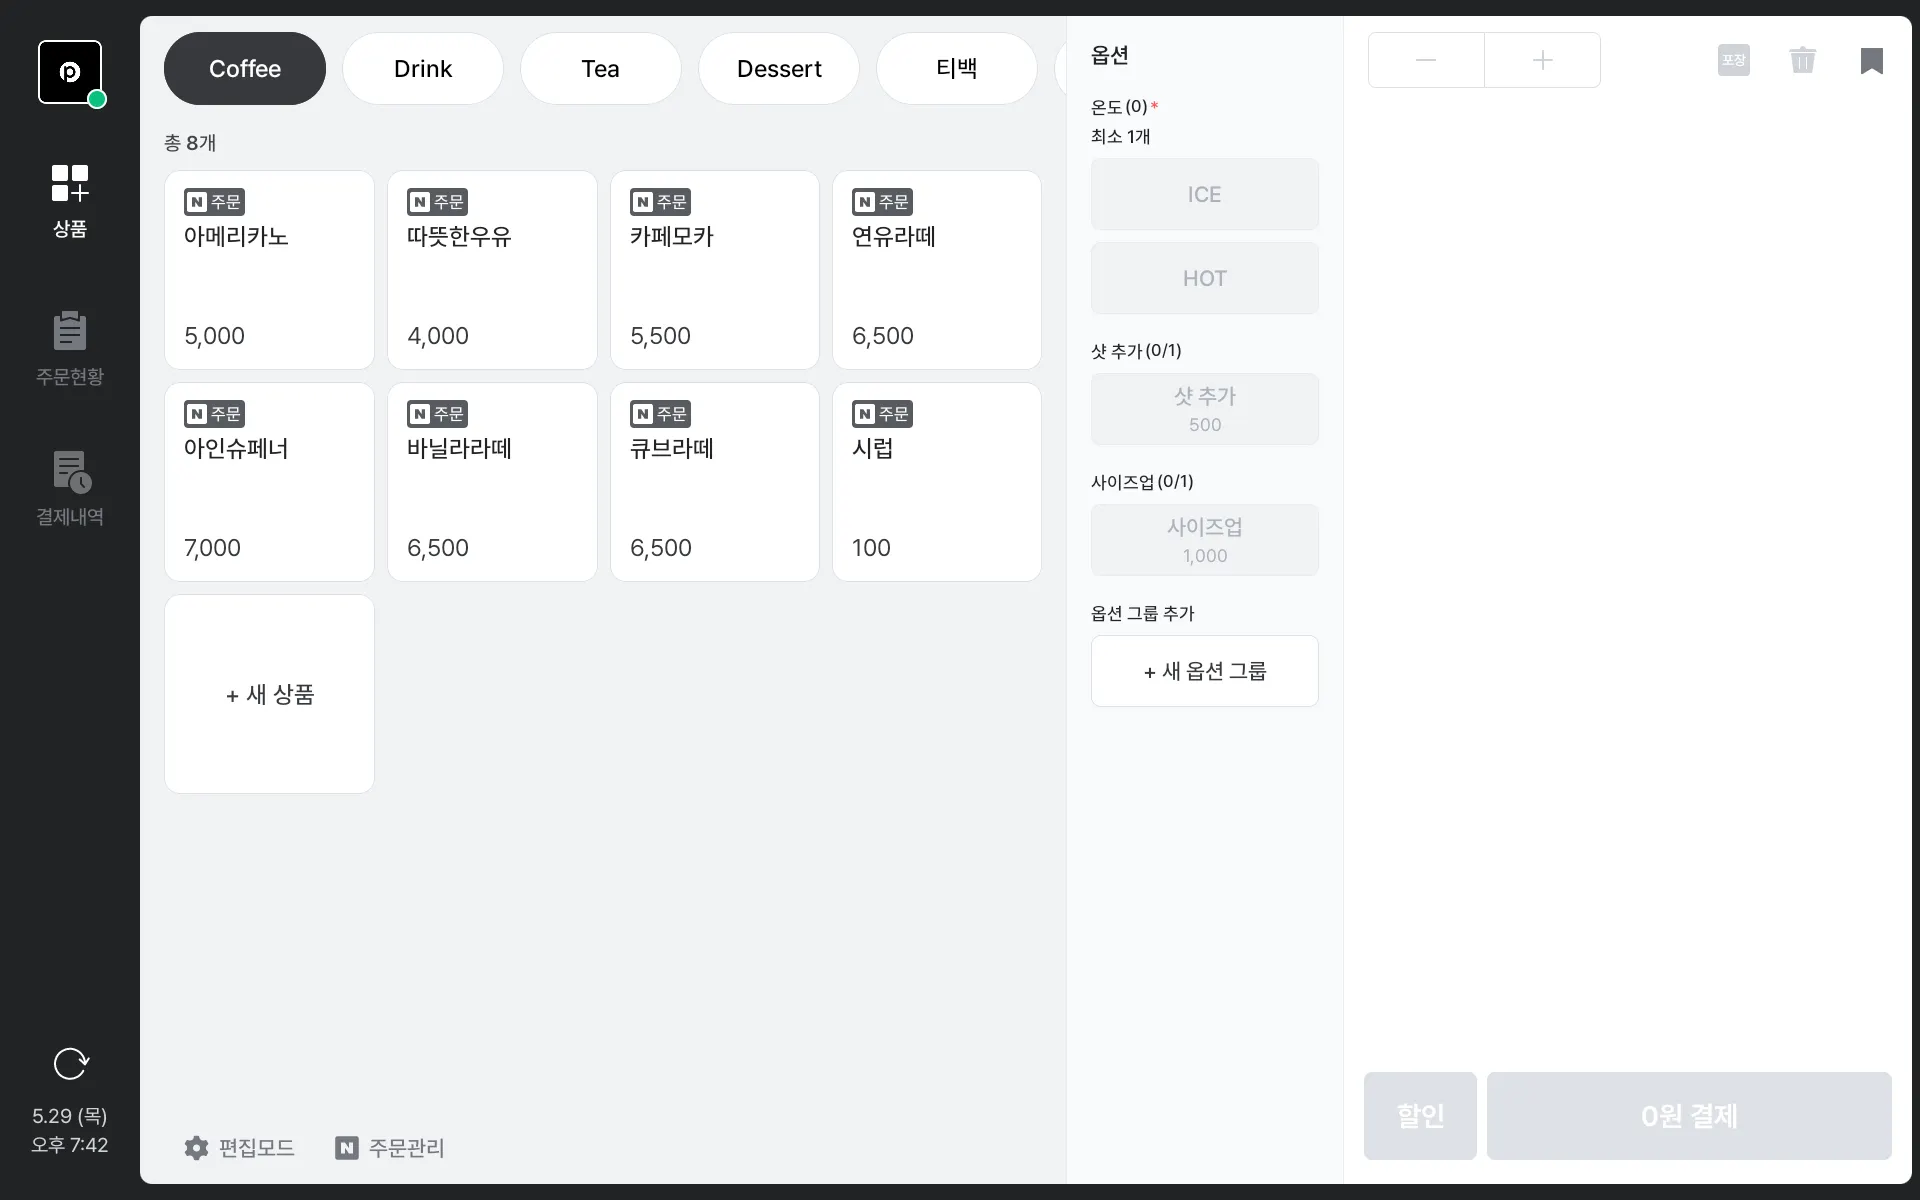Click the bookmark icon at top right
This screenshot has width=1920, height=1200.
tap(1871, 60)
